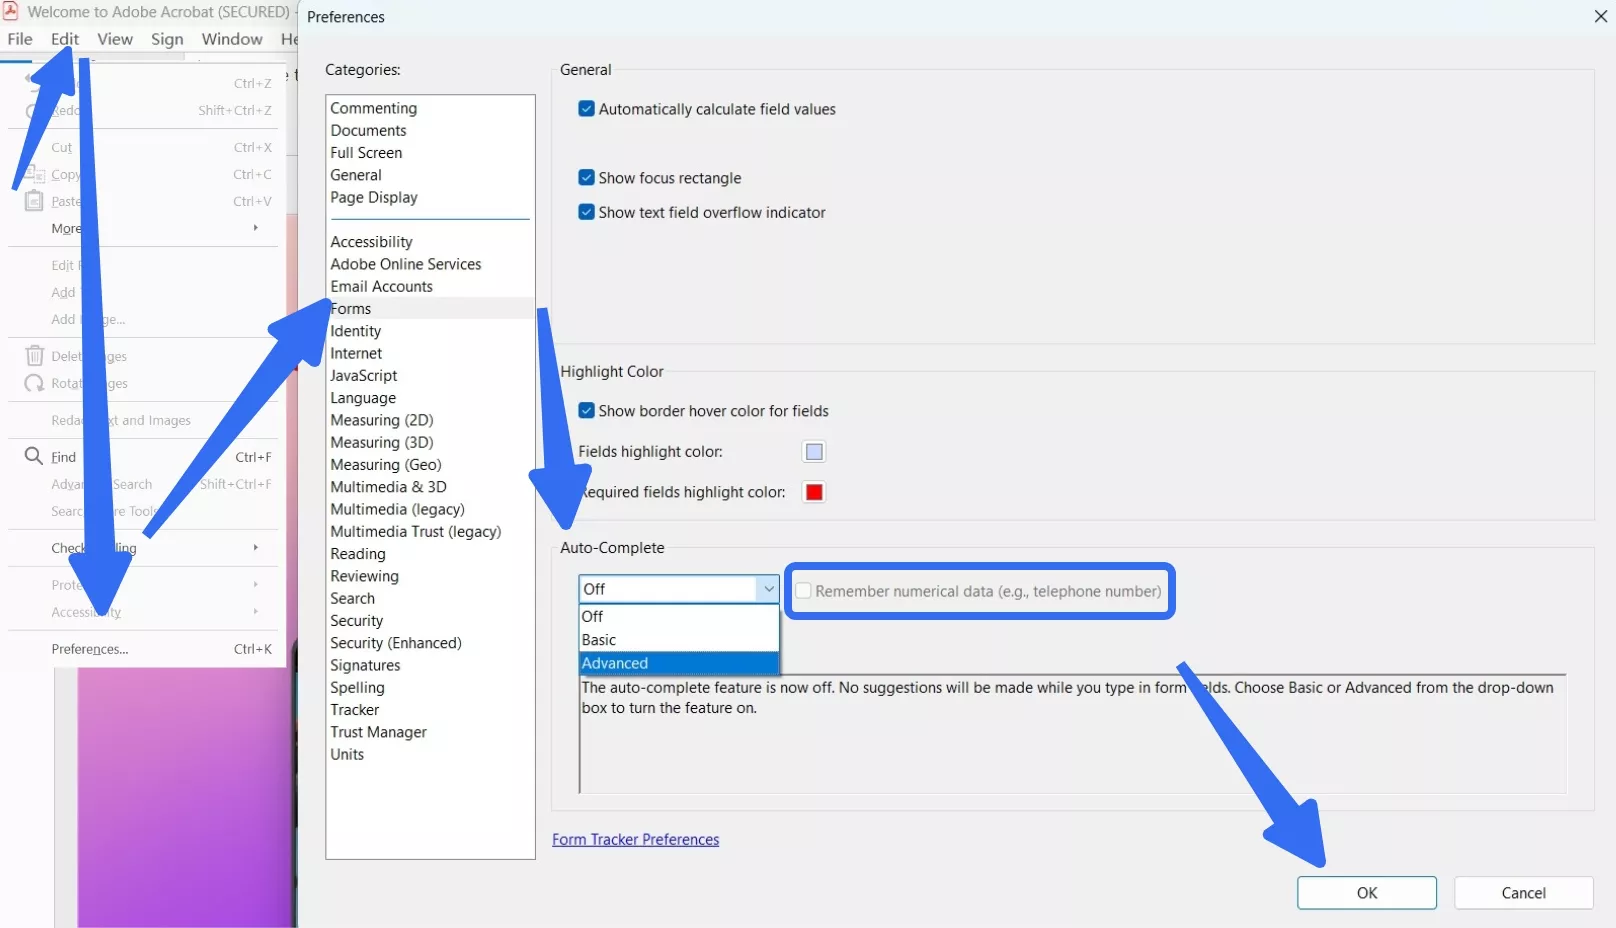This screenshot has height=928, width=1616.
Task: Close the Preferences dialog
Action: (x=1600, y=16)
